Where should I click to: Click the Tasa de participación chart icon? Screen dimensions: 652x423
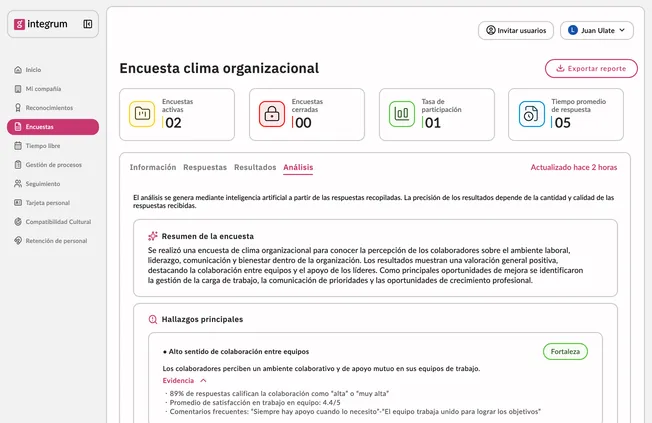tap(402, 114)
